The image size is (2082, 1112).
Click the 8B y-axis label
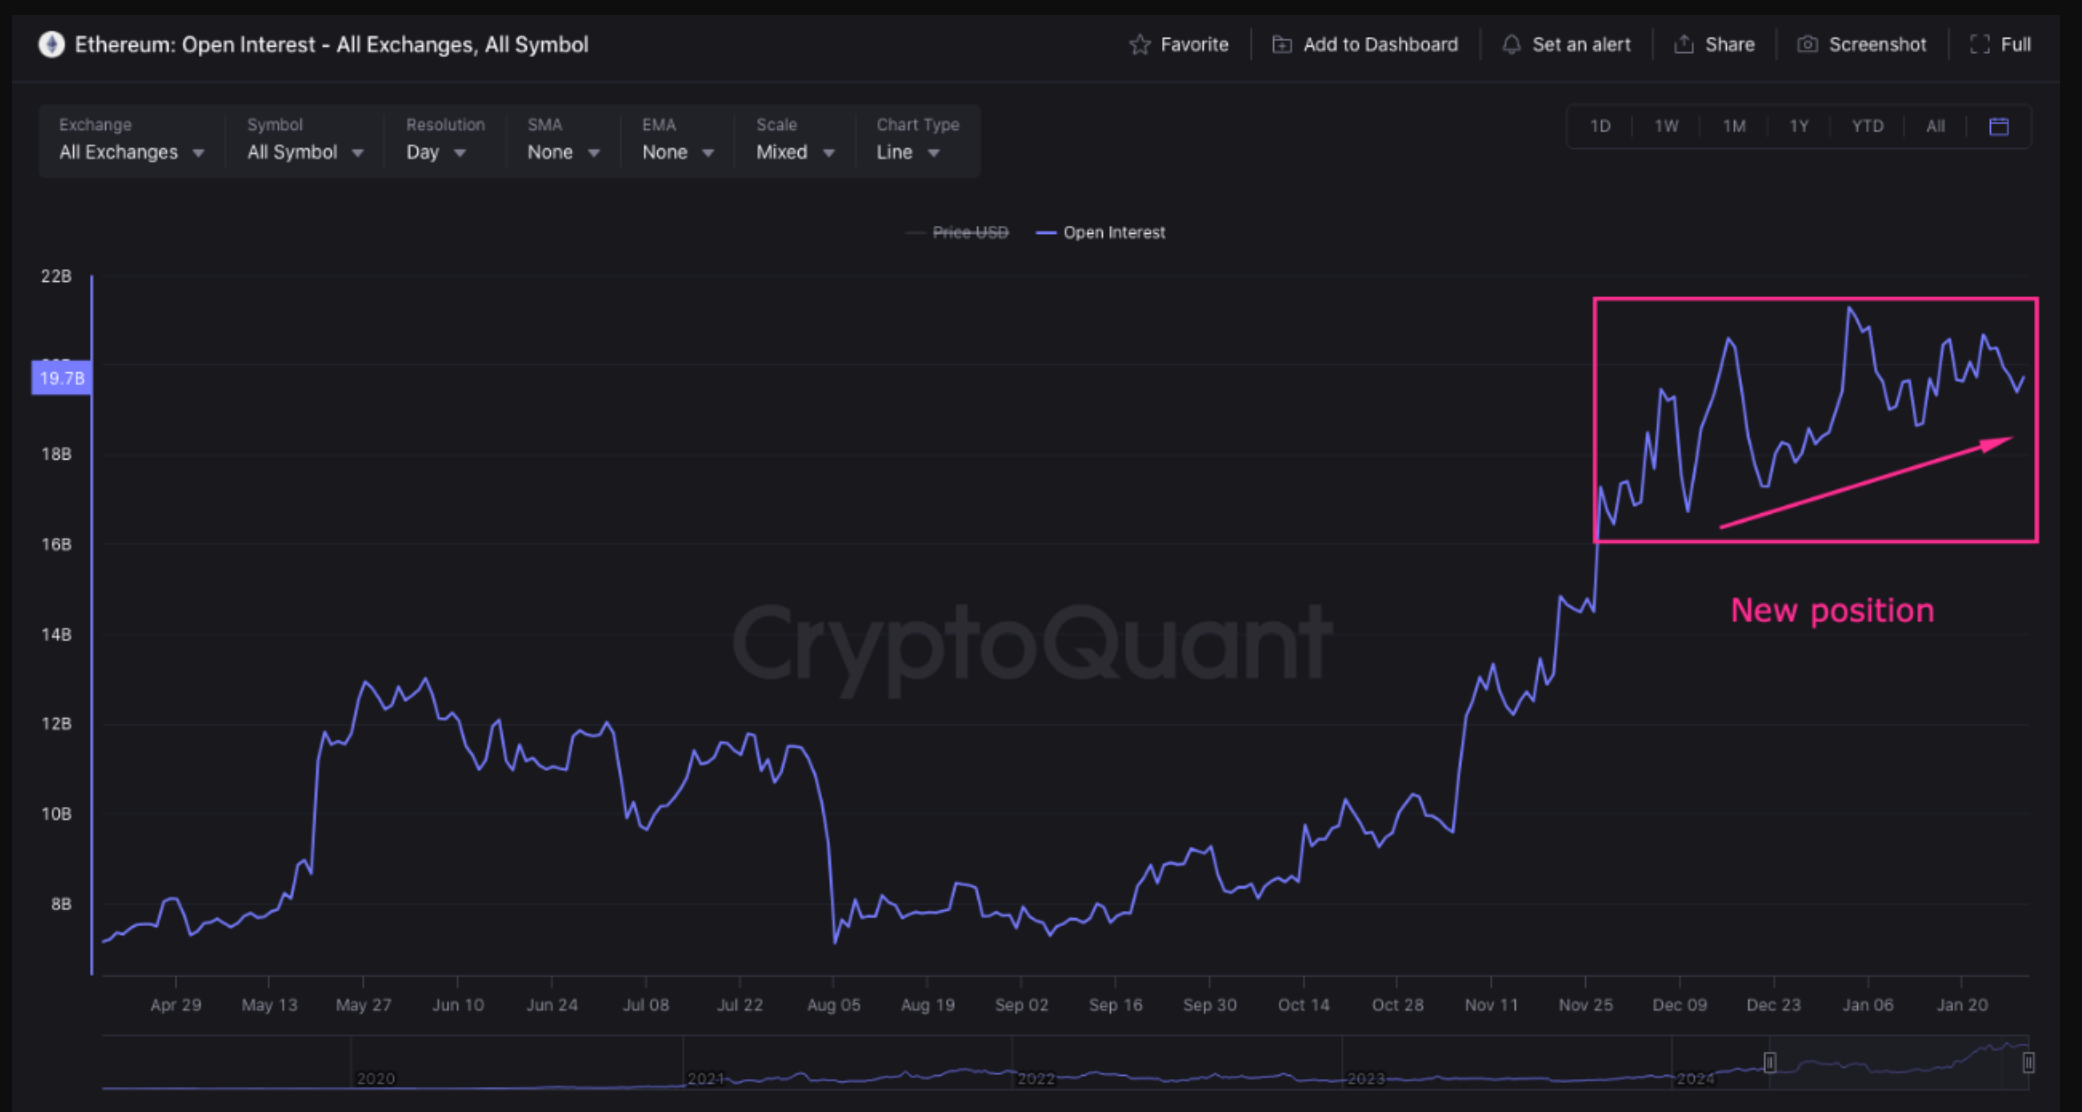[61, 904]
